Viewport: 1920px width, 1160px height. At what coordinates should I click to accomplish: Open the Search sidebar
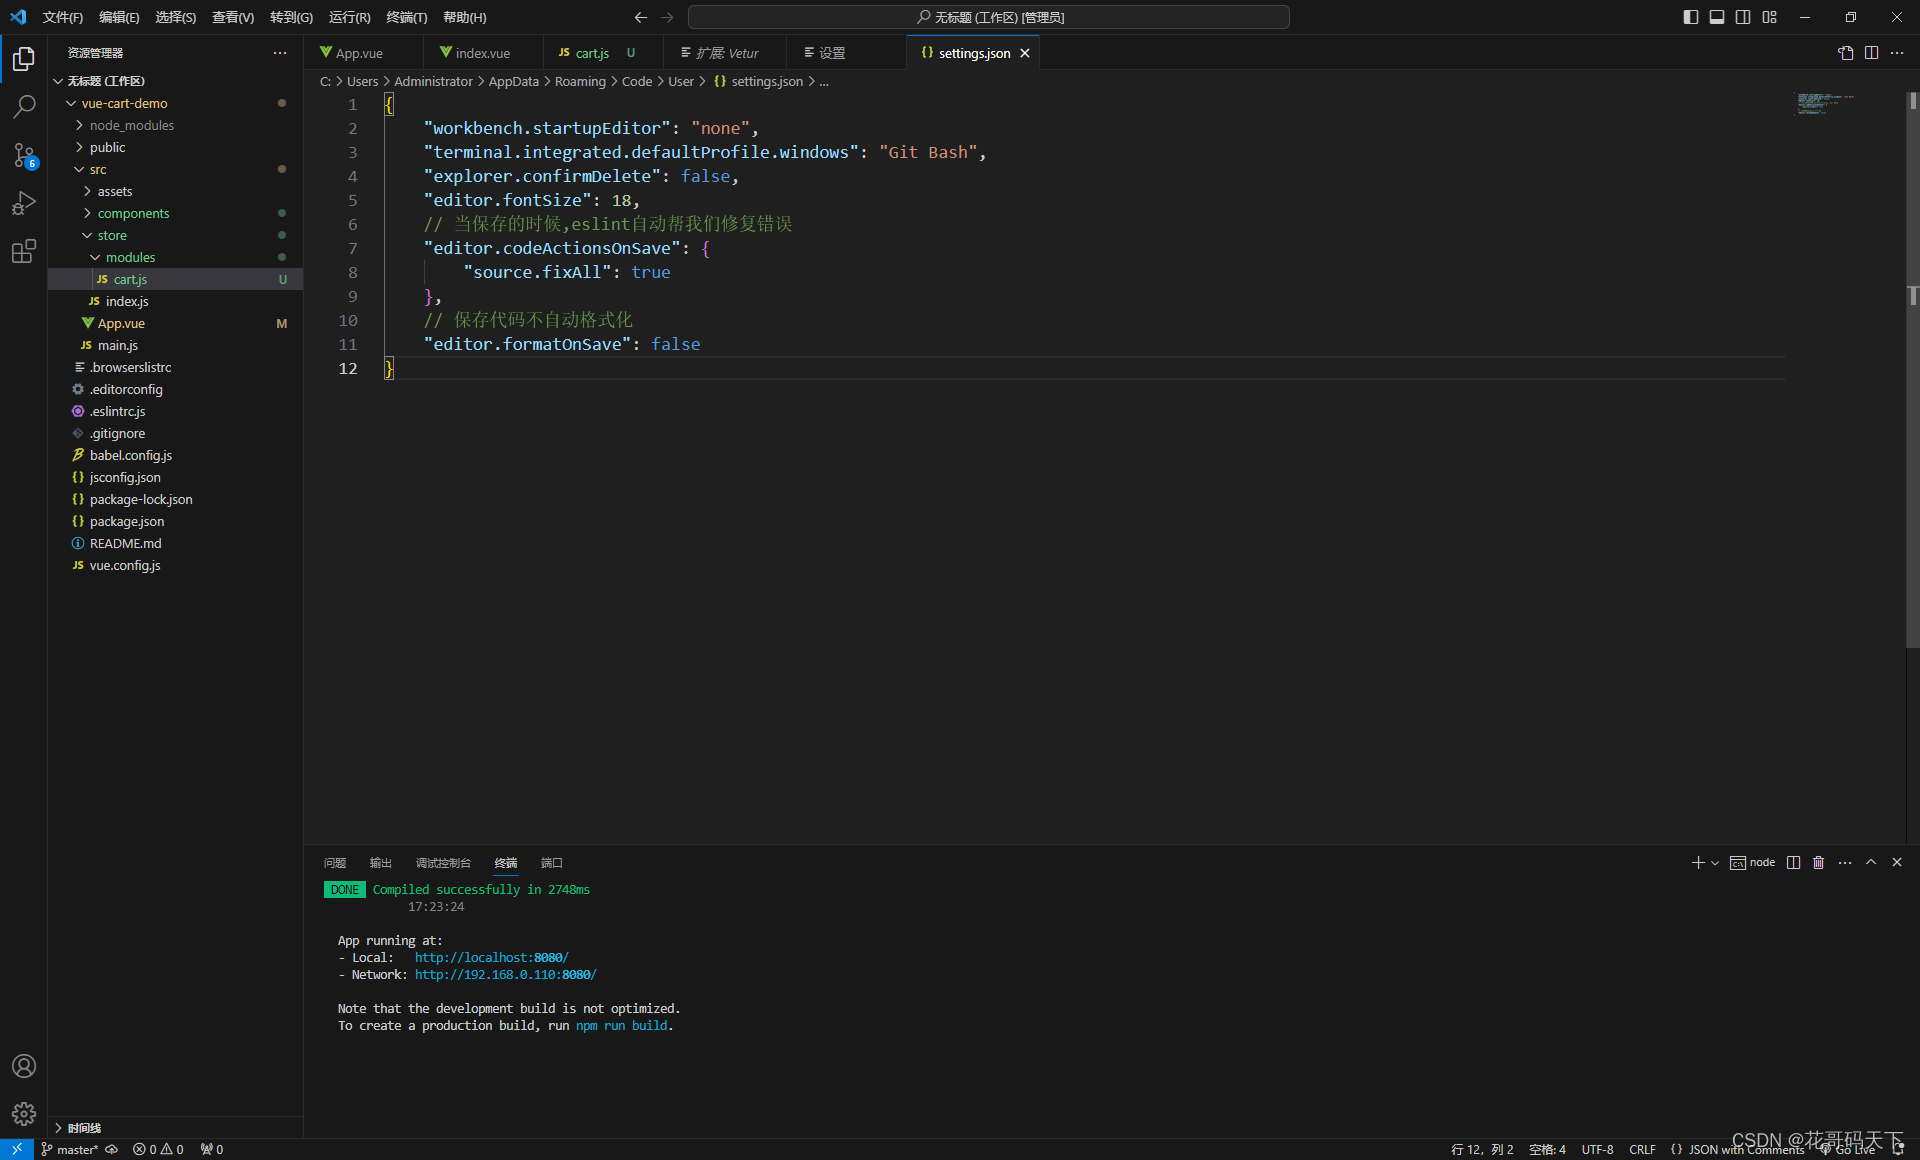24,106
